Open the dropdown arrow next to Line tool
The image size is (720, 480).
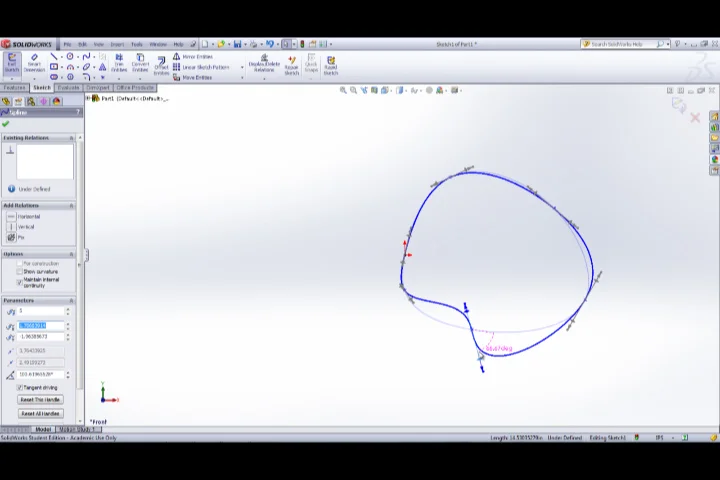[62, 57]
